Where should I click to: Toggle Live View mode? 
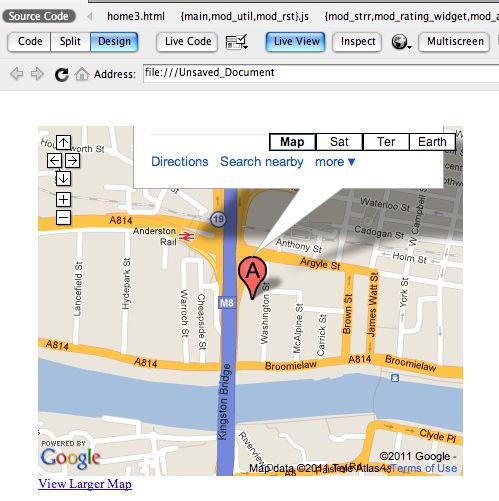click(296, 42)
